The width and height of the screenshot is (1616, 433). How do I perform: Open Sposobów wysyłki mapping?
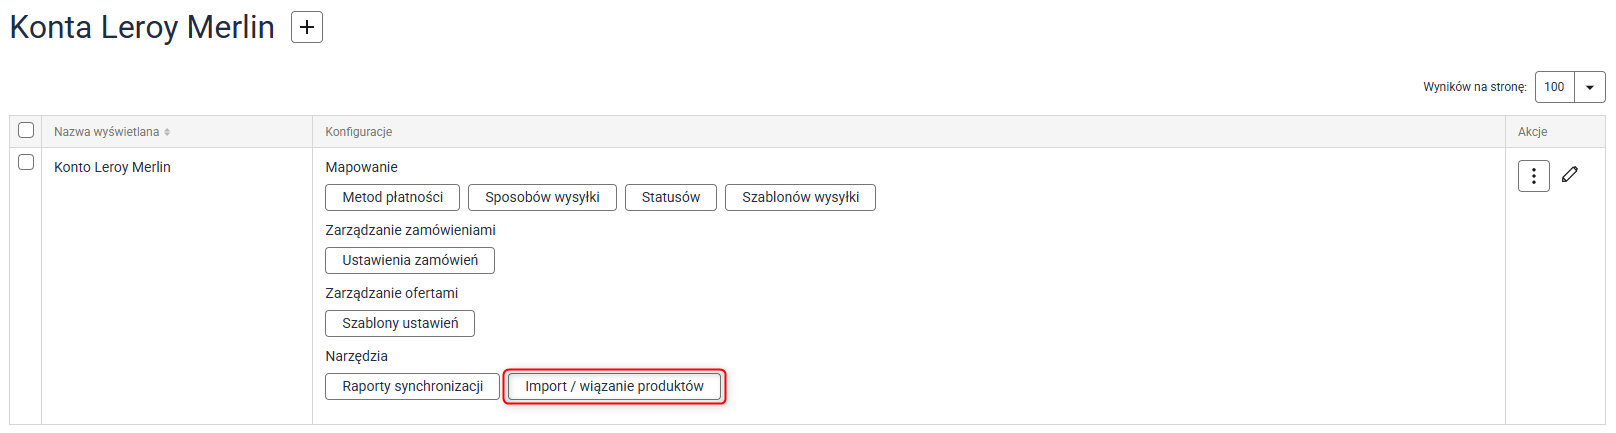point(542,197)
